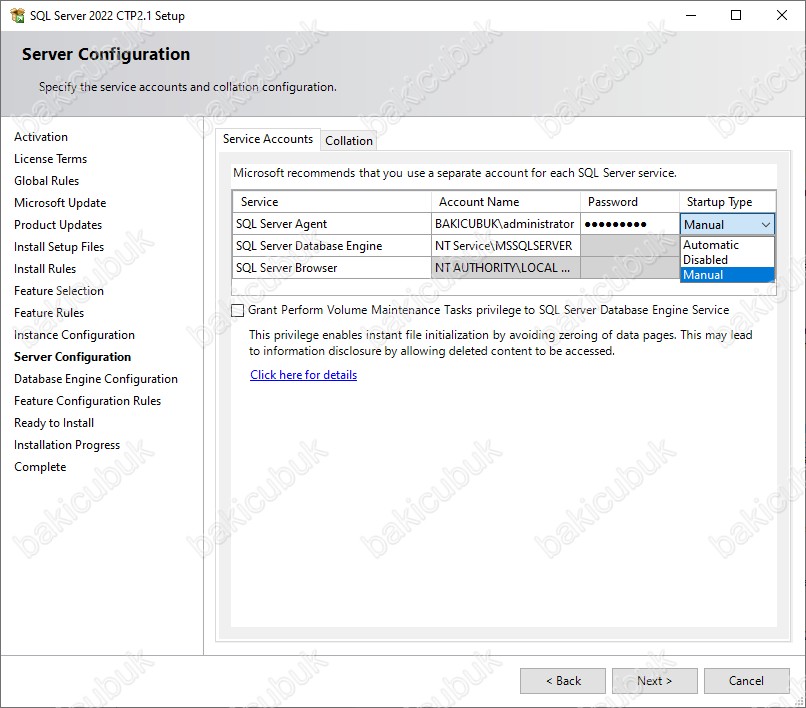Click the Activation step in the sidebar
This screenshot has width=806, height=708.
click(x=41, y=137)
